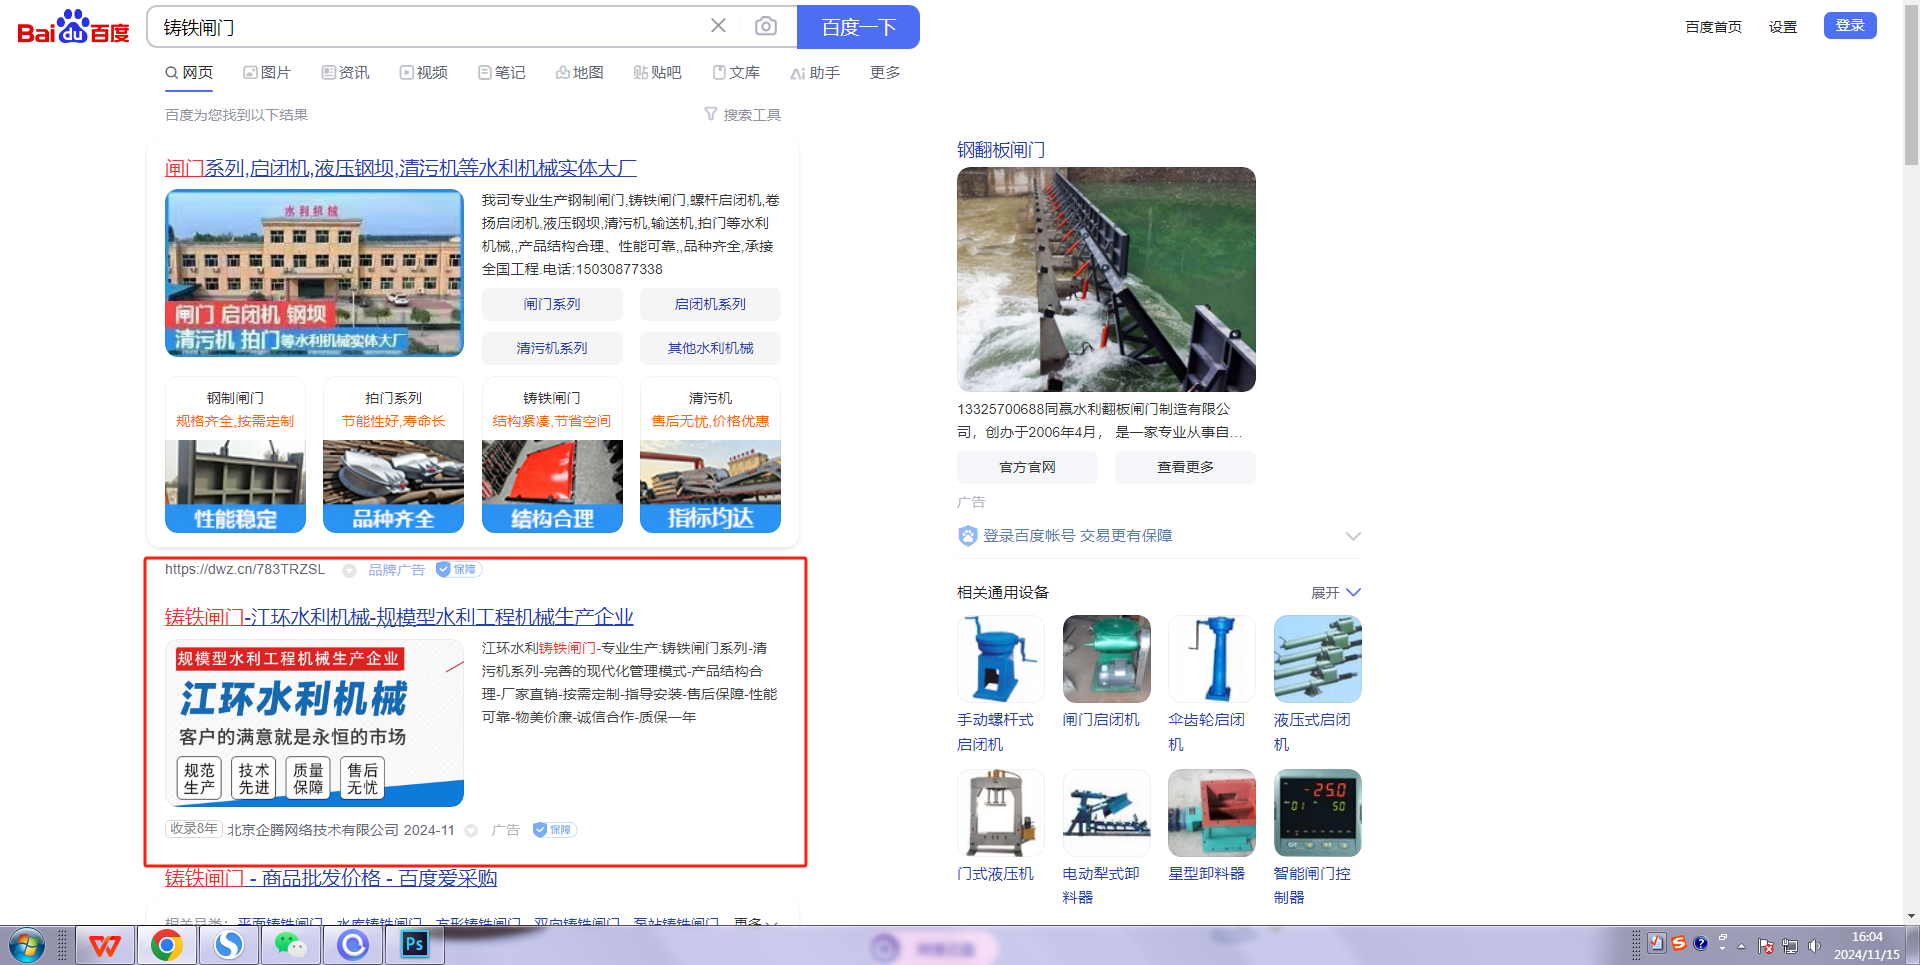Click the 其他水利机械 sub-link button
The image size is (1920, 965).
pyautogui.click(x=710, y=348)
